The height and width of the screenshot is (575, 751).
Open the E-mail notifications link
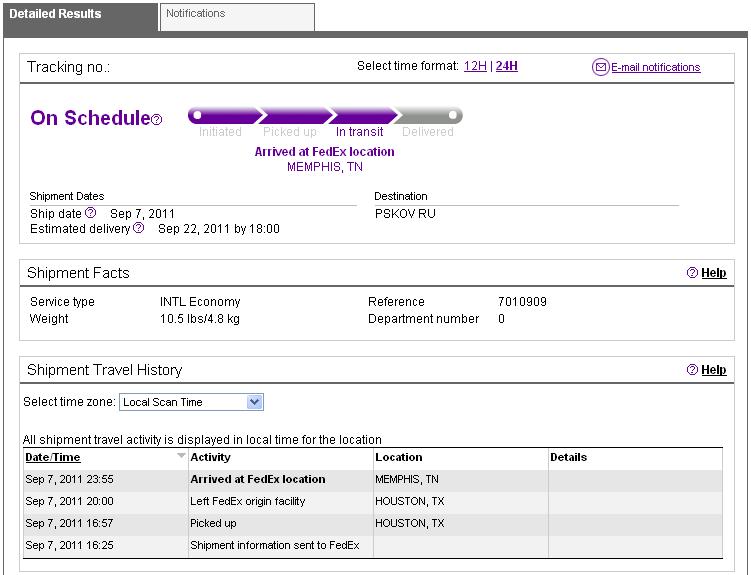click(x=655, y=68)
